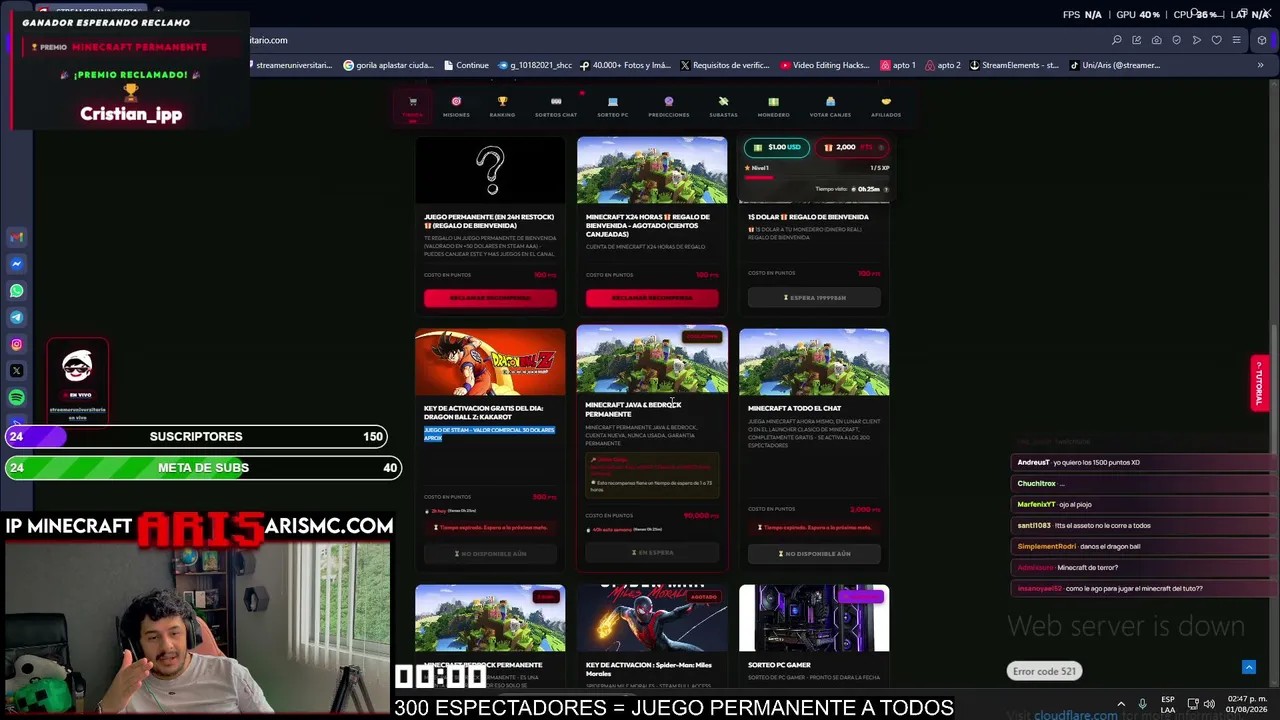The height and width of the screenshot is (720, 1280).
Task: Open the microphone icon in the system tray
Action: click(1142, 704)
